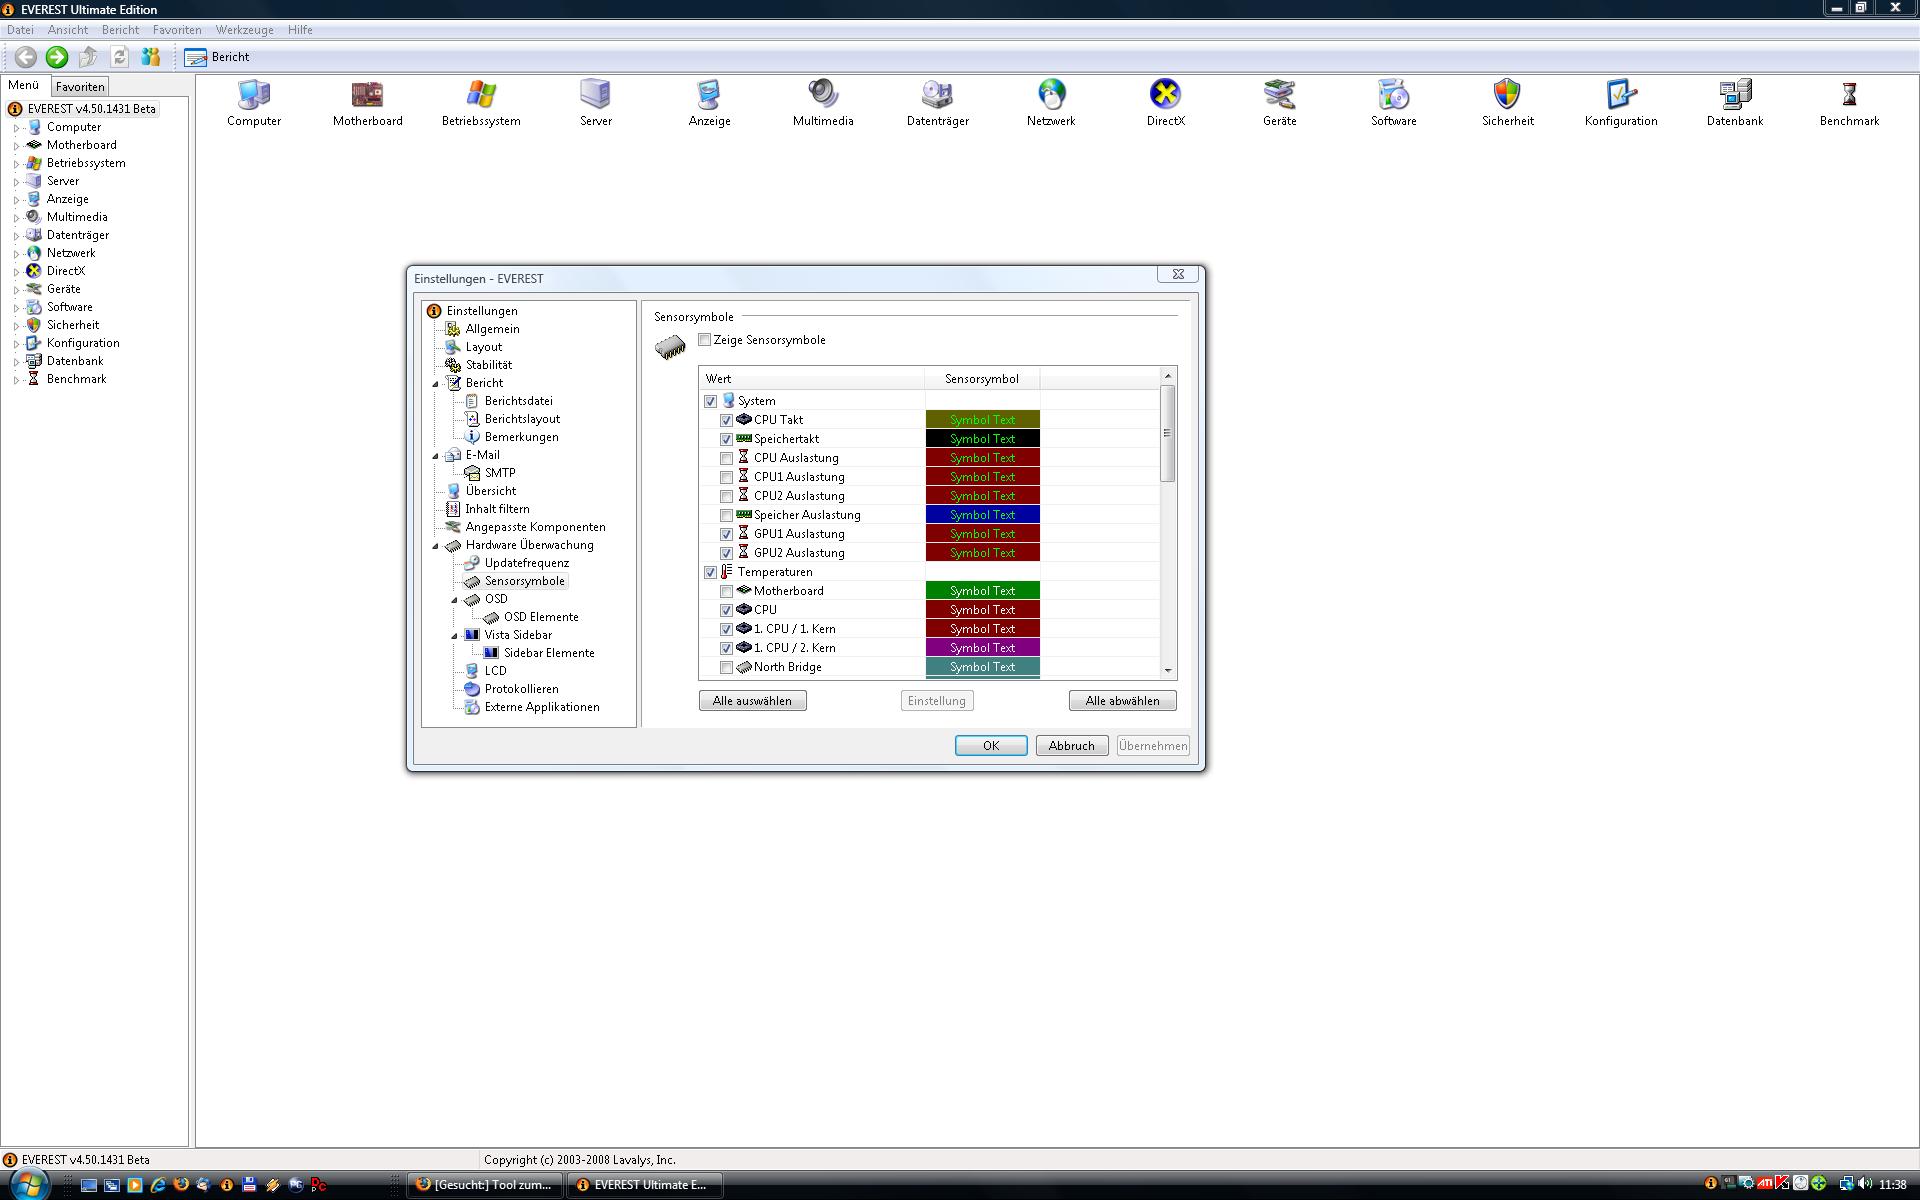Click the sensor list scrollbar down arrow
Viewport: 1920px width, 1200px height.
pyautogui.click(x=1167, y=671)
